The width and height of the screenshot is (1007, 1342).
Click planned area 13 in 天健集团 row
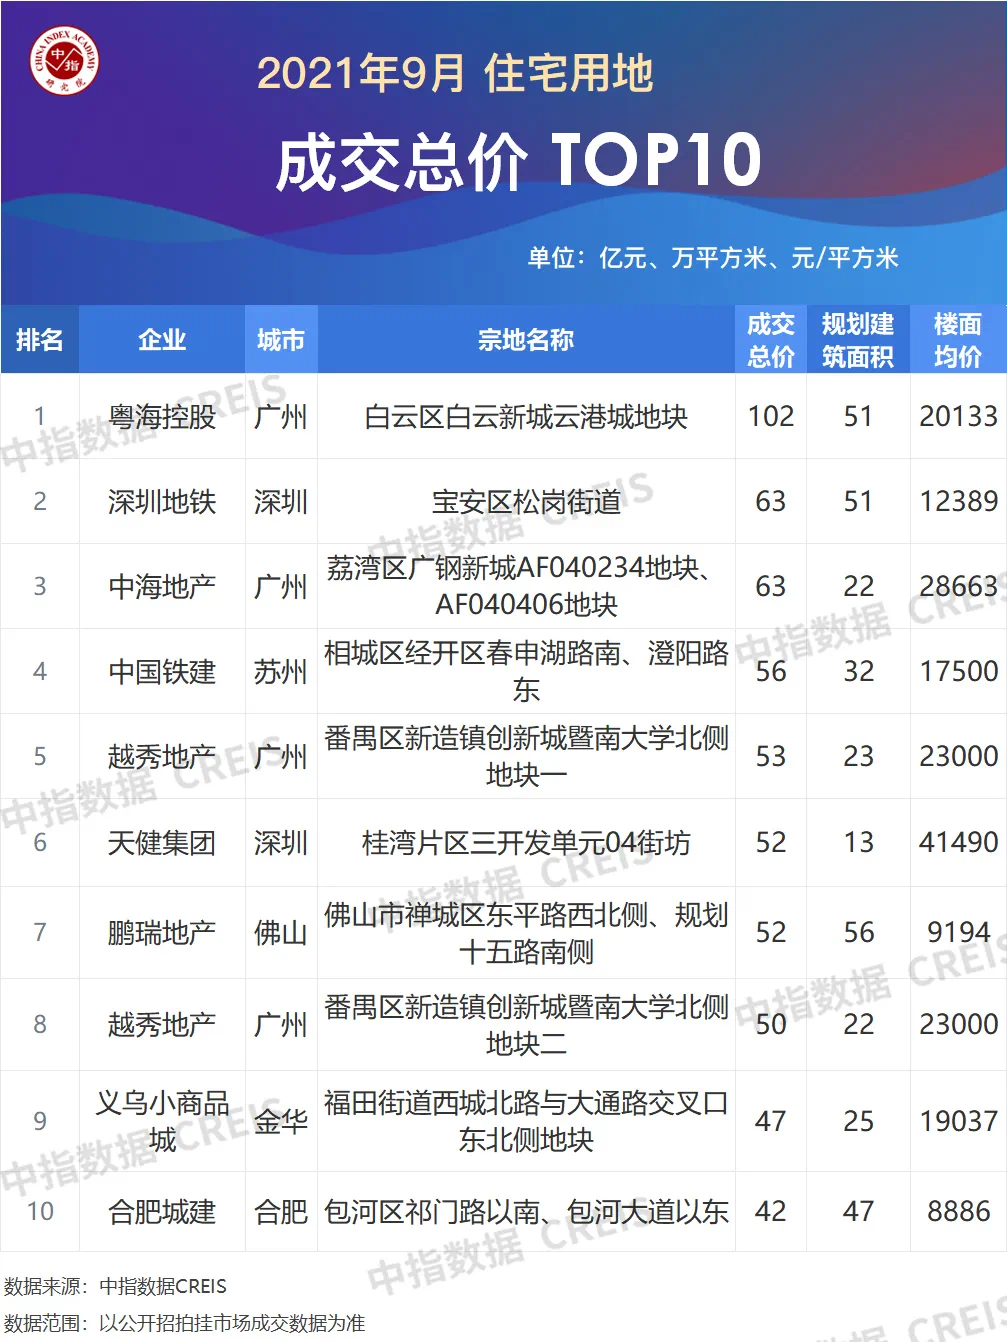pos(858,843)
